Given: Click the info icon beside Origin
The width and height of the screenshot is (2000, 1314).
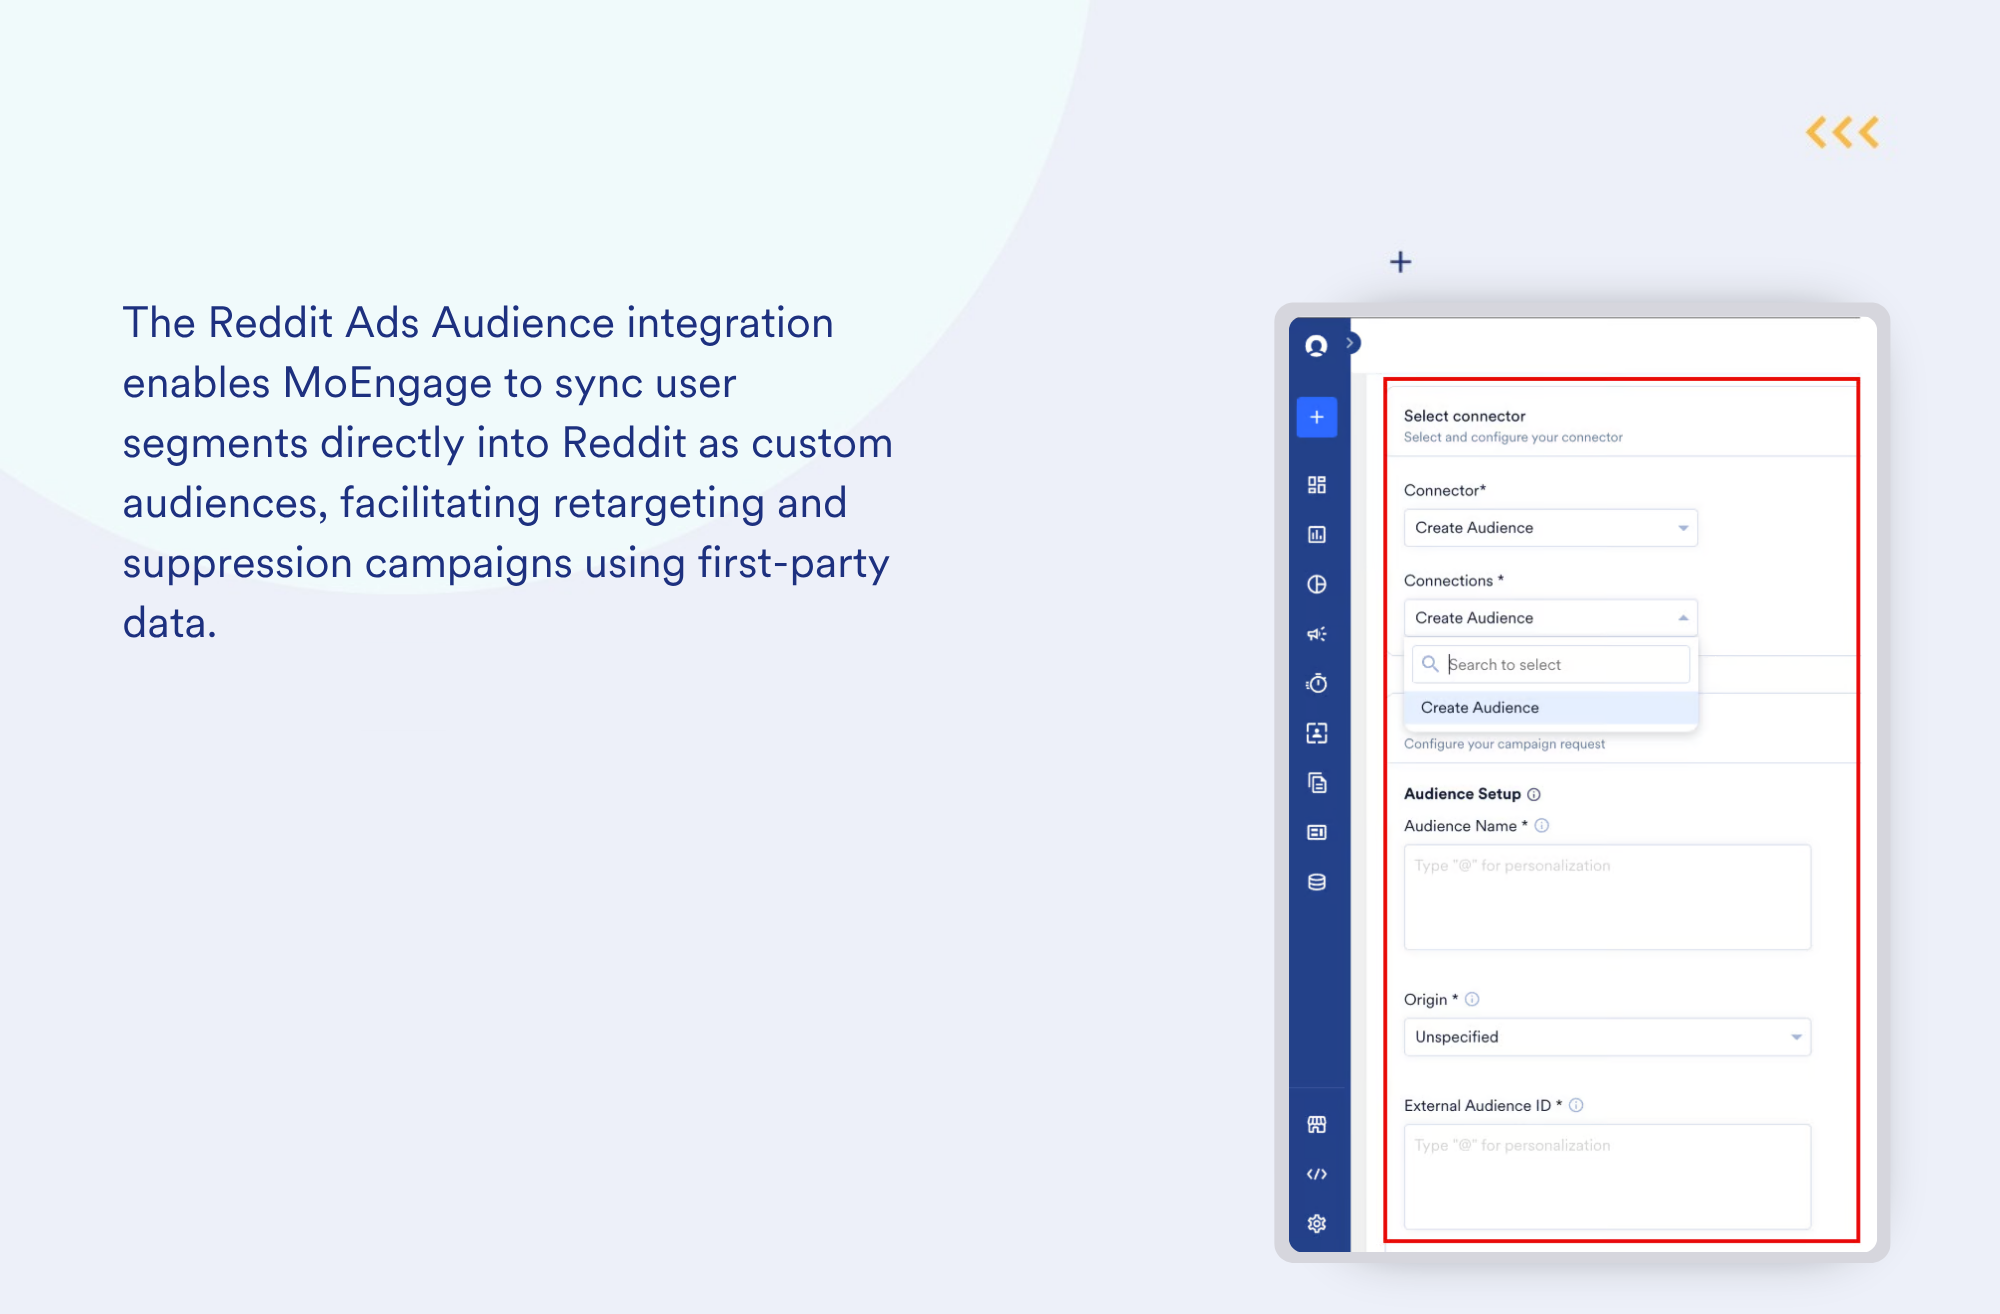Looking at the screenshot, I should tap(1472, 999).
